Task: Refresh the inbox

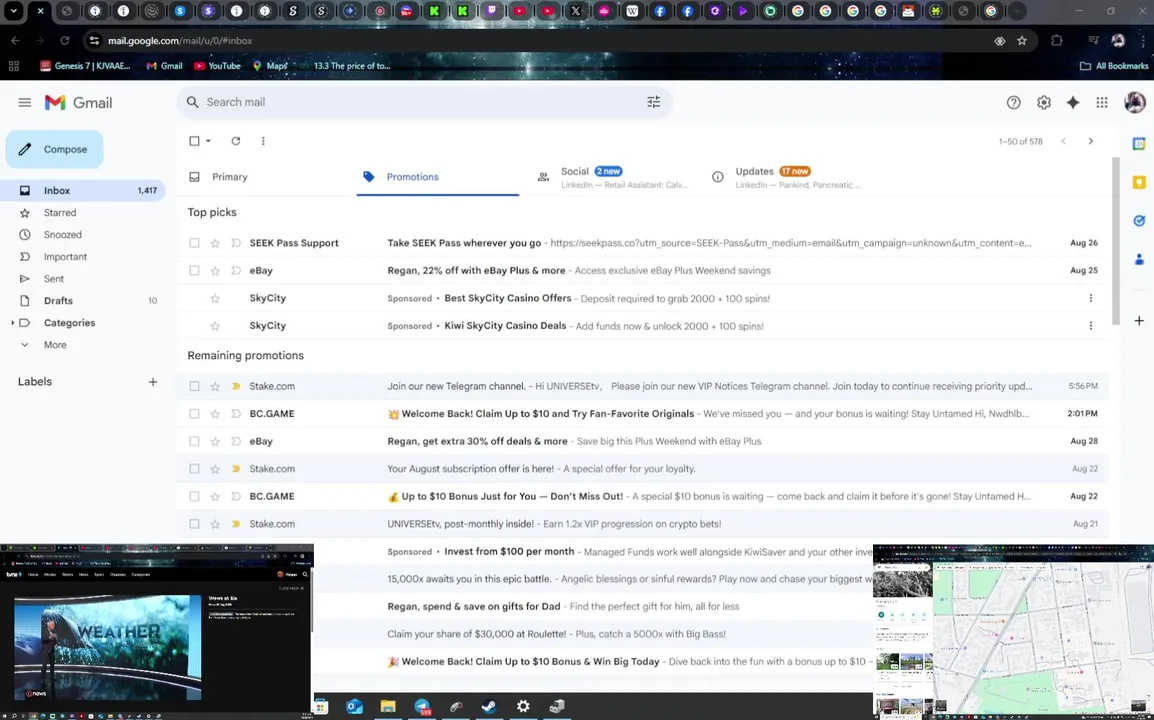Action: tap(236, 141)
